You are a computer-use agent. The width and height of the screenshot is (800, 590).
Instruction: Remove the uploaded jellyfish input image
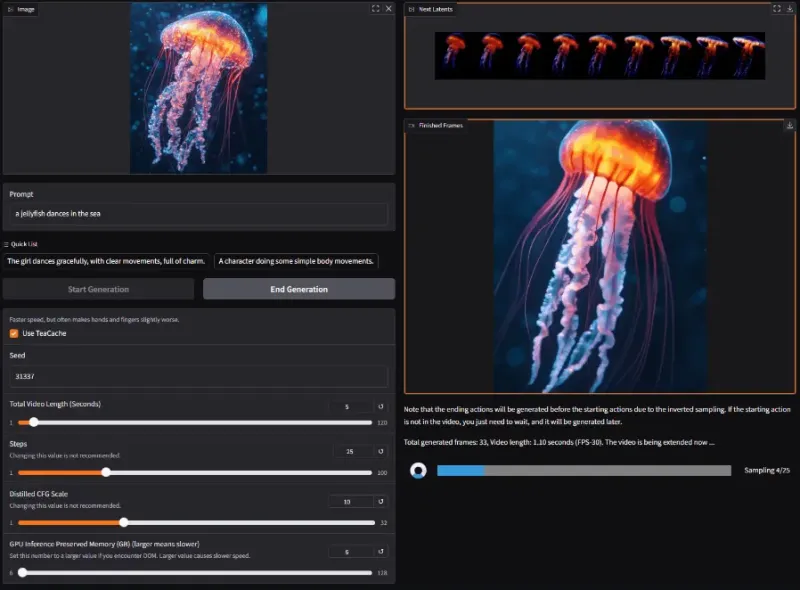point(388,8)
